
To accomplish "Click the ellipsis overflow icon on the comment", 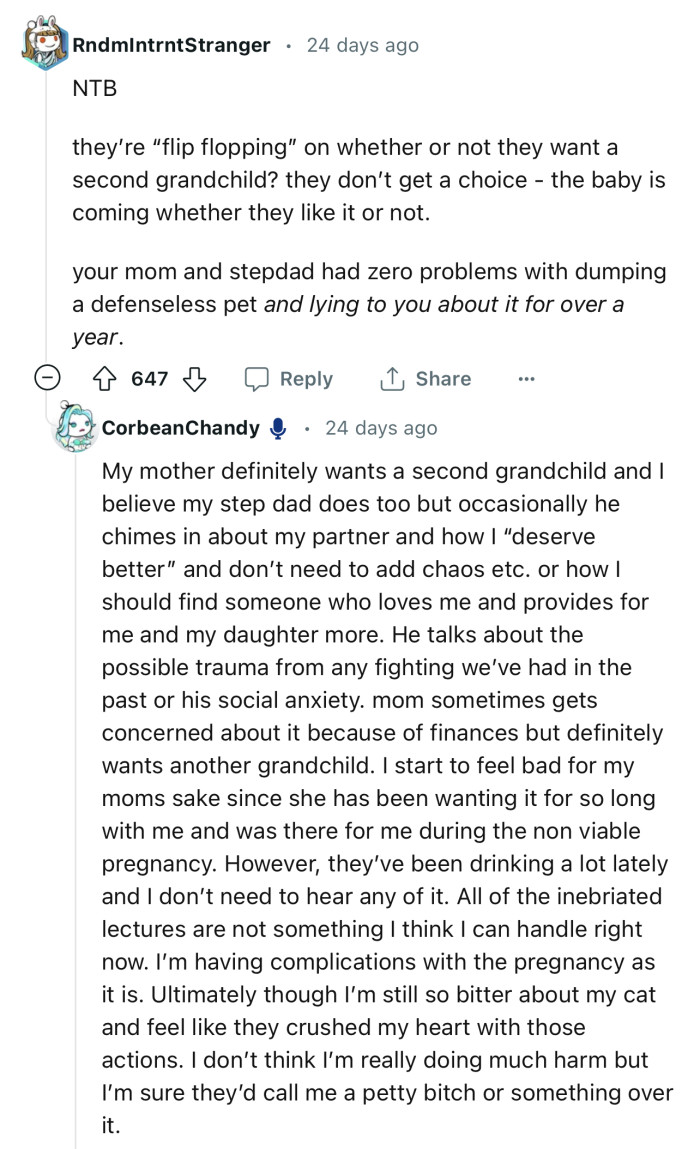I will [x=525, y=379].
